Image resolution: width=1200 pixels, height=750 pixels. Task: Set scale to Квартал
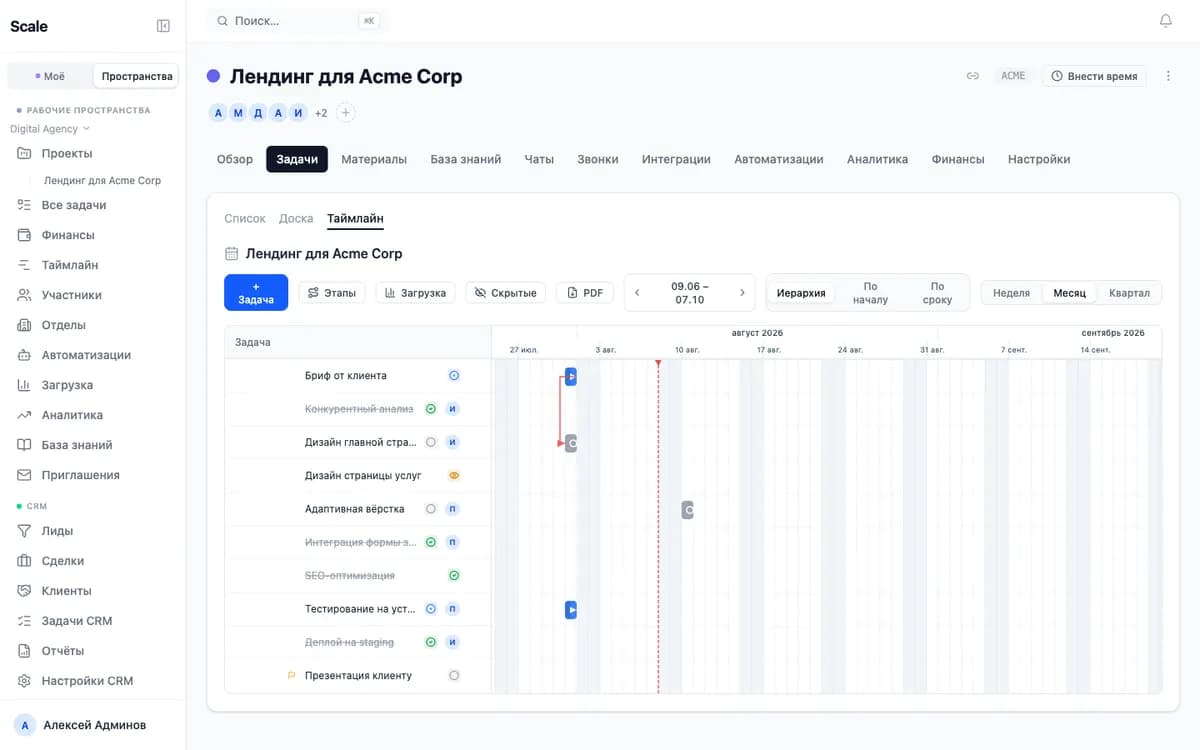tap(1129, 293)
